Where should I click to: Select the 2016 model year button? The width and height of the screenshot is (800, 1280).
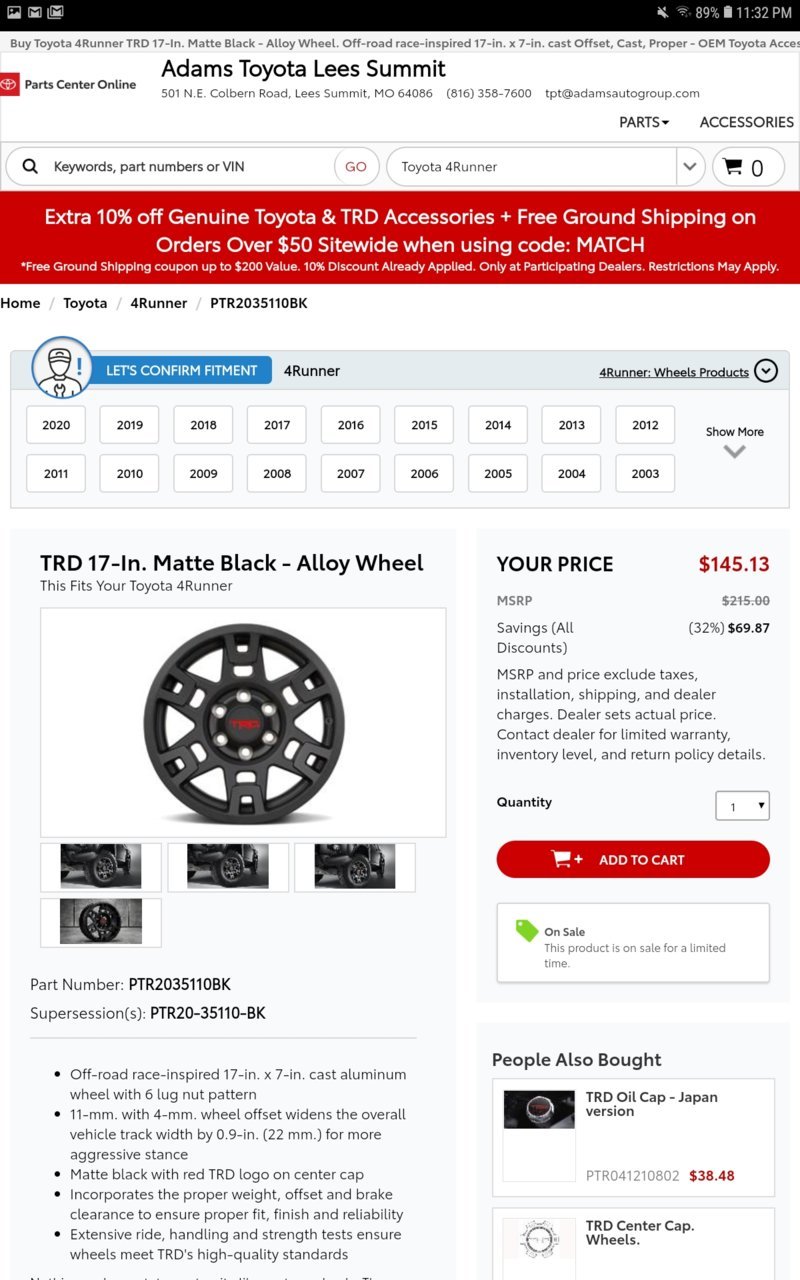351,425
